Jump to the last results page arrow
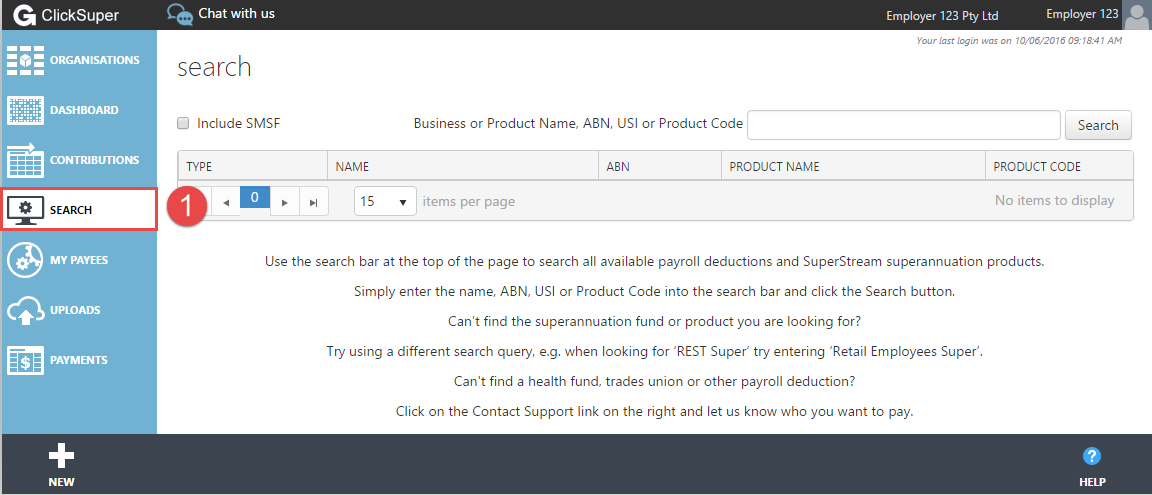 coord(314,202)
